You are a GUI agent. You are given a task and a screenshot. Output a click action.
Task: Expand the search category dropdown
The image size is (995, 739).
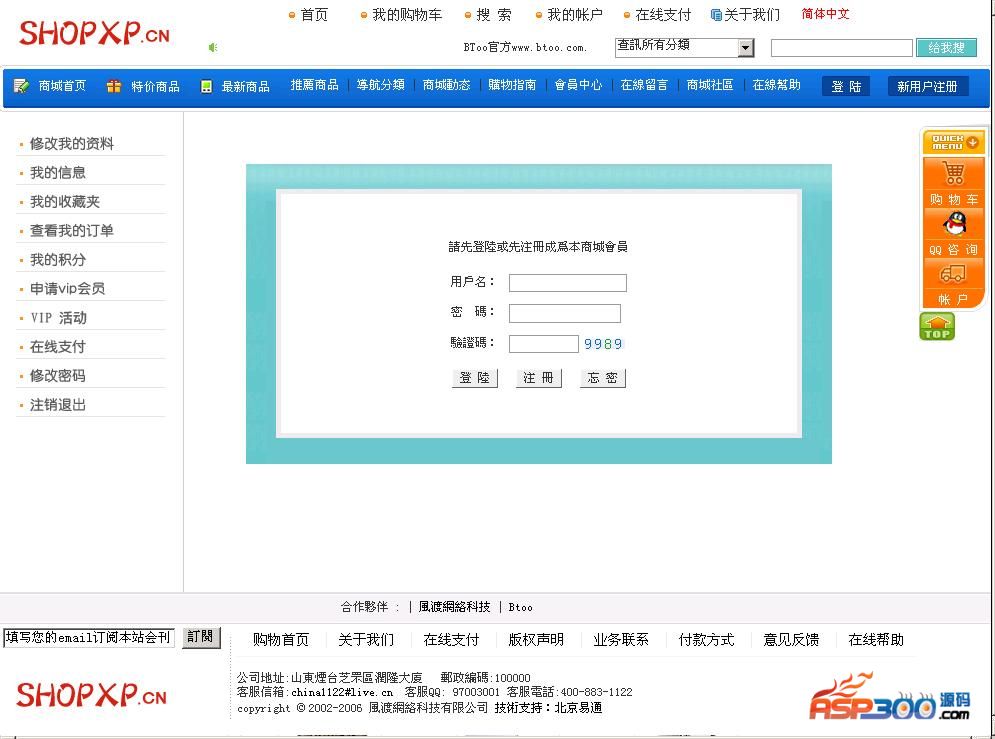click(x=746, y=48)
